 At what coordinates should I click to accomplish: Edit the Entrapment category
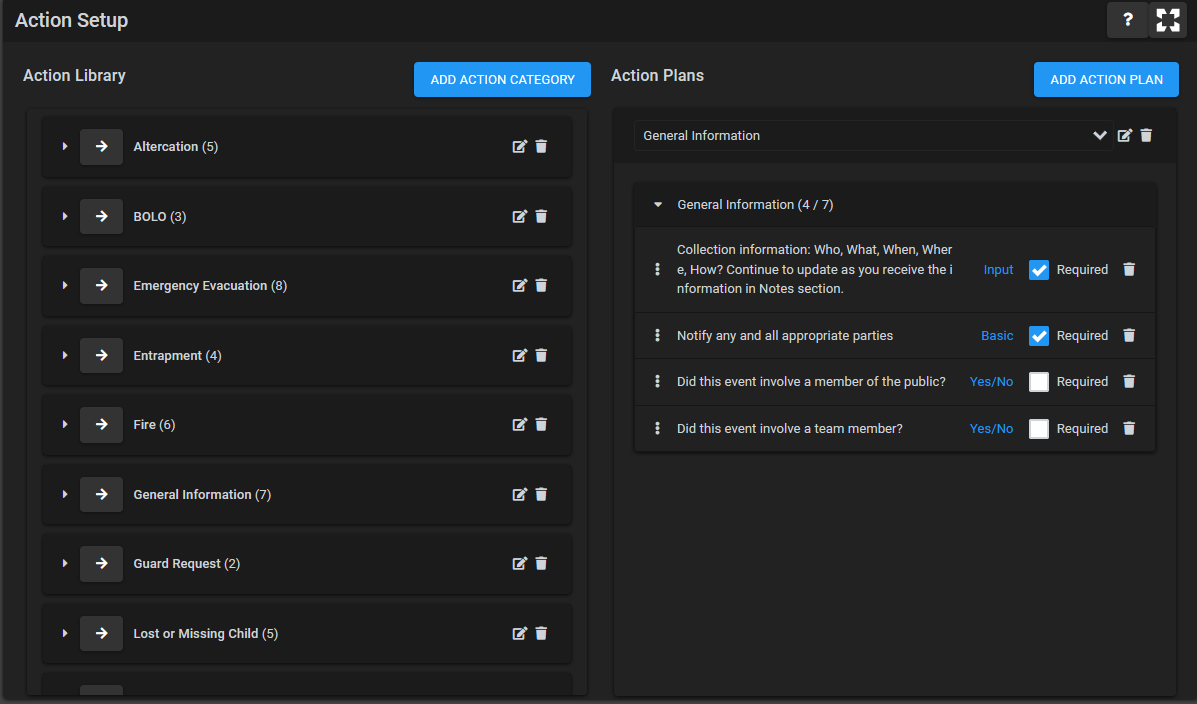click(x=519, y=356)
